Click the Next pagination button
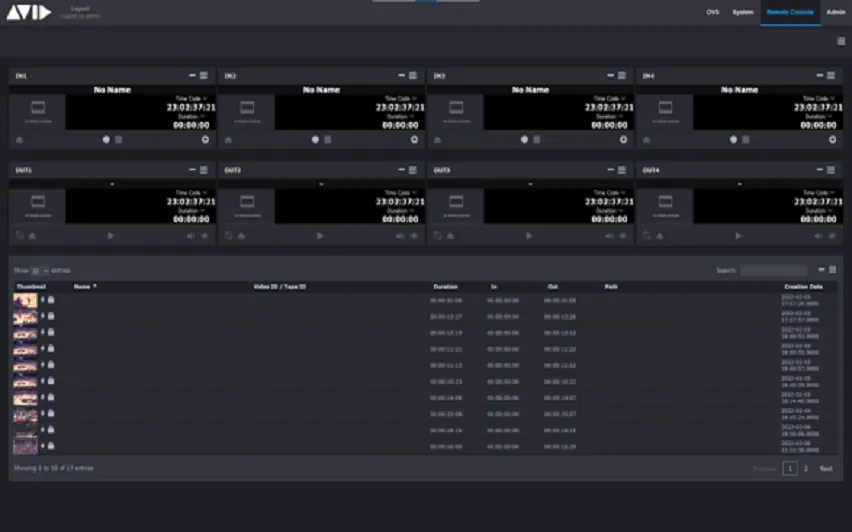852x532 pixels. (x=826, y=468)
